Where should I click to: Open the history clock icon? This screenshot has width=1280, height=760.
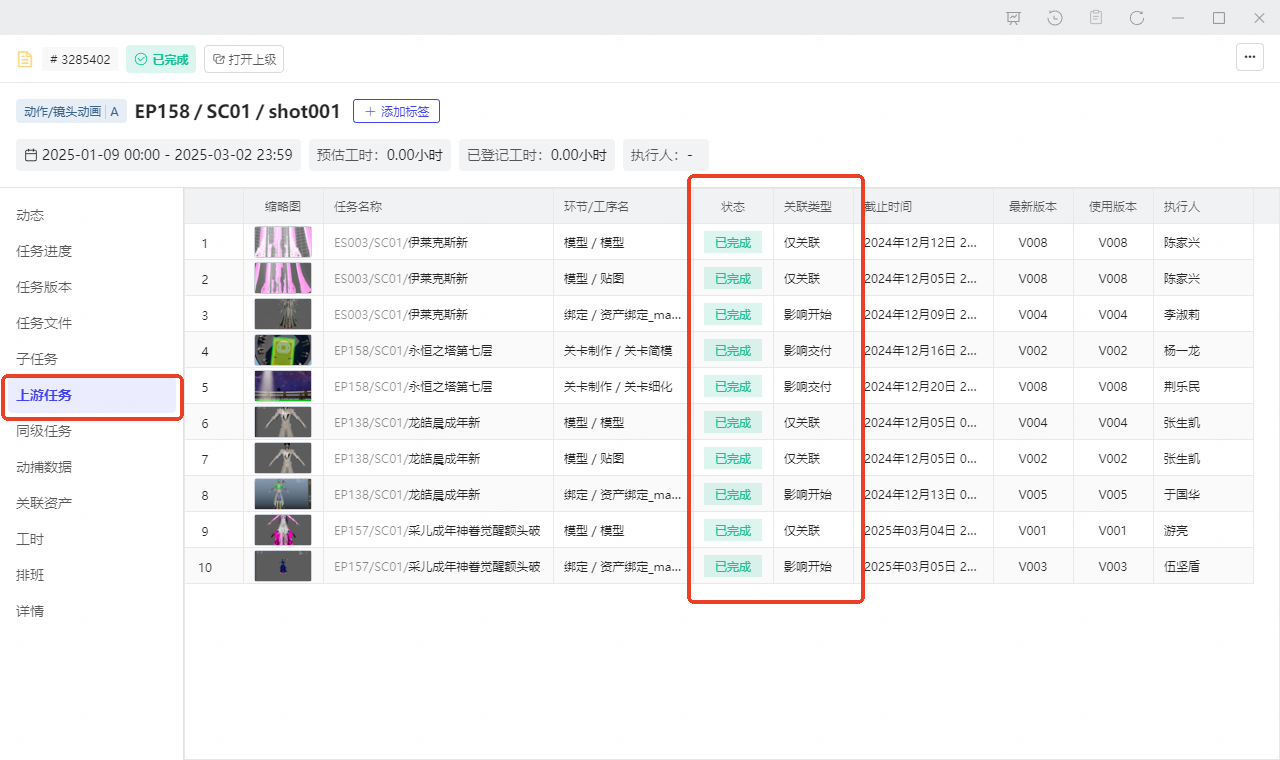click(1055, 18)
